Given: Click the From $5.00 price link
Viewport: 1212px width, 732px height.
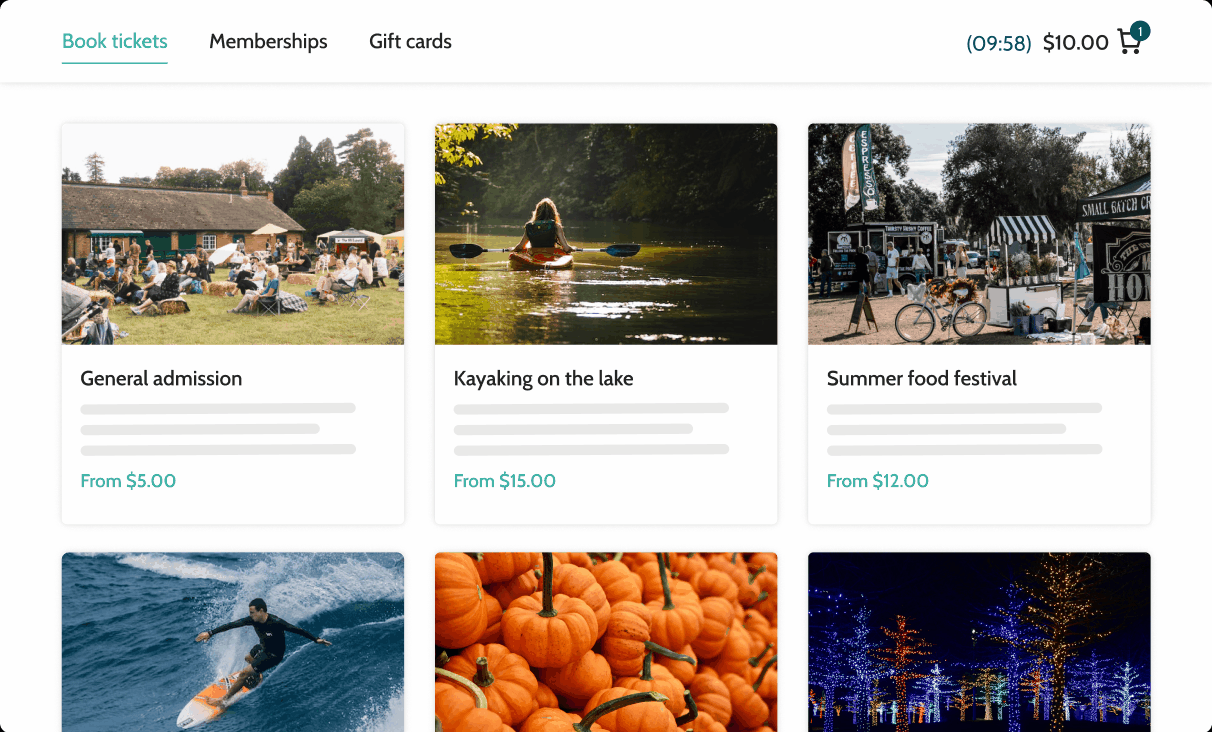Looking at the screenshot, I should [128, 480].
